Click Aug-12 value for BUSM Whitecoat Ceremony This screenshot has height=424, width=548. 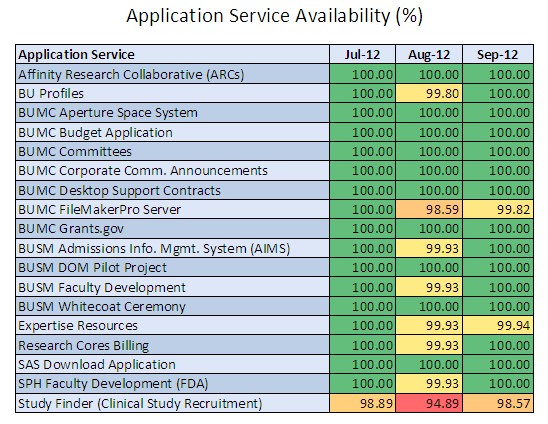pyautogui.click(x=429, y=306)
